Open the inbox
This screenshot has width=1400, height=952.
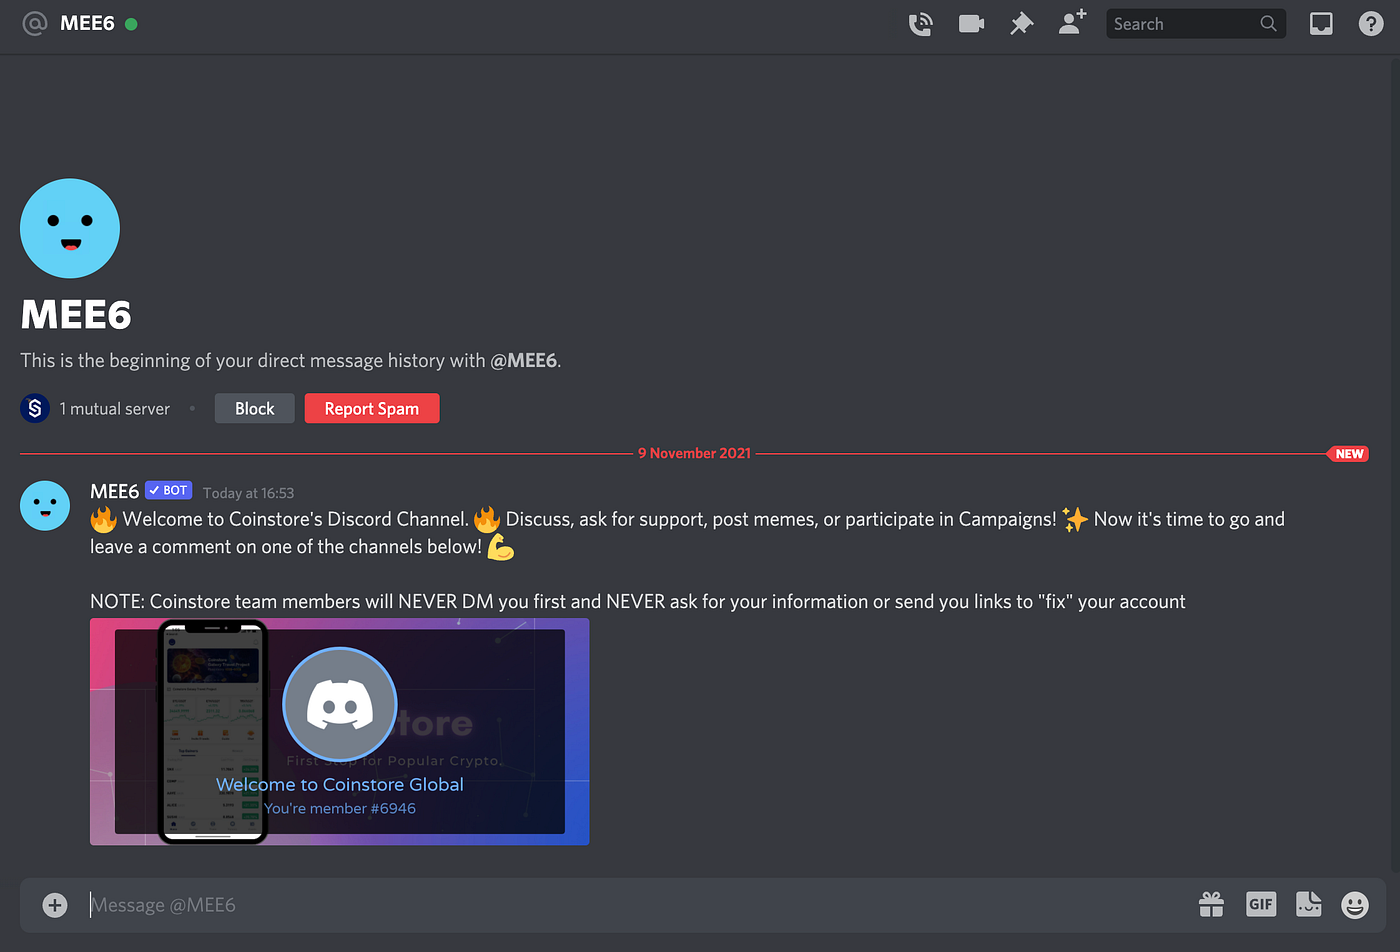[x=1321, y=24]
